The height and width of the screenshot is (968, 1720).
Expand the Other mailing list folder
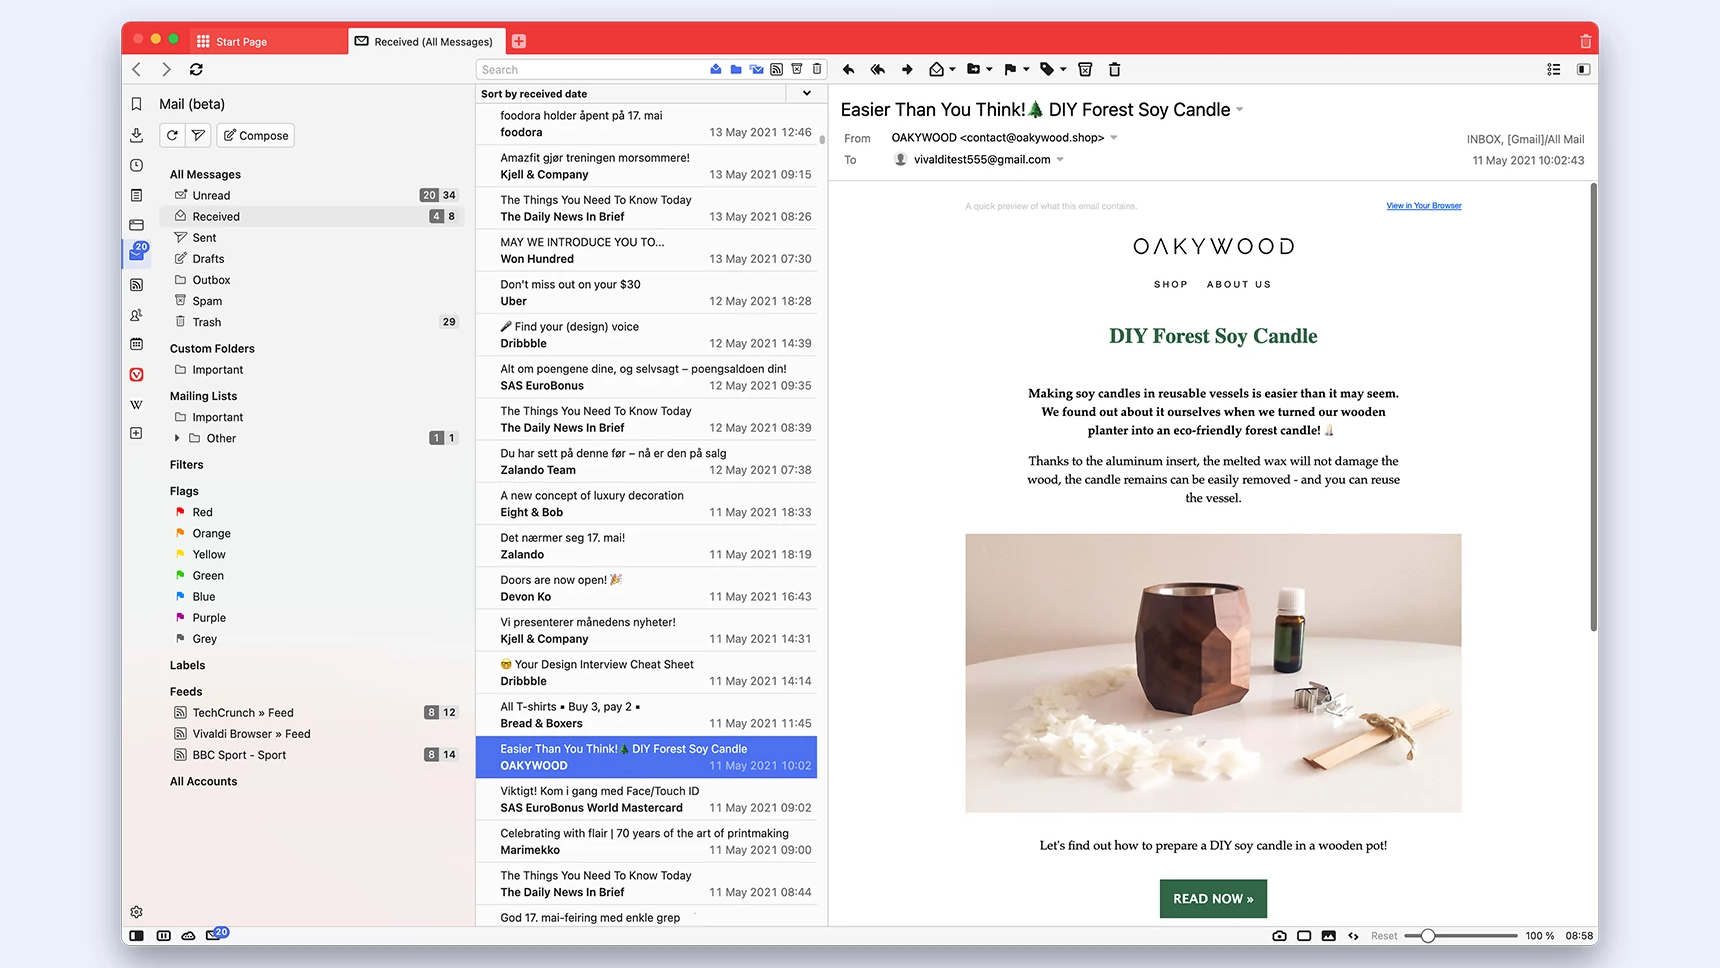pos(177,438)
